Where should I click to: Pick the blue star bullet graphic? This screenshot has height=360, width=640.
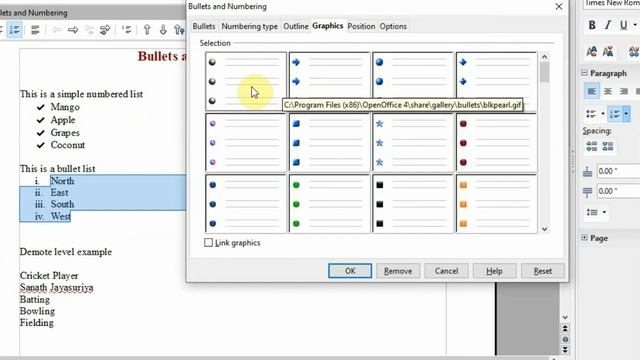point(413,142)
